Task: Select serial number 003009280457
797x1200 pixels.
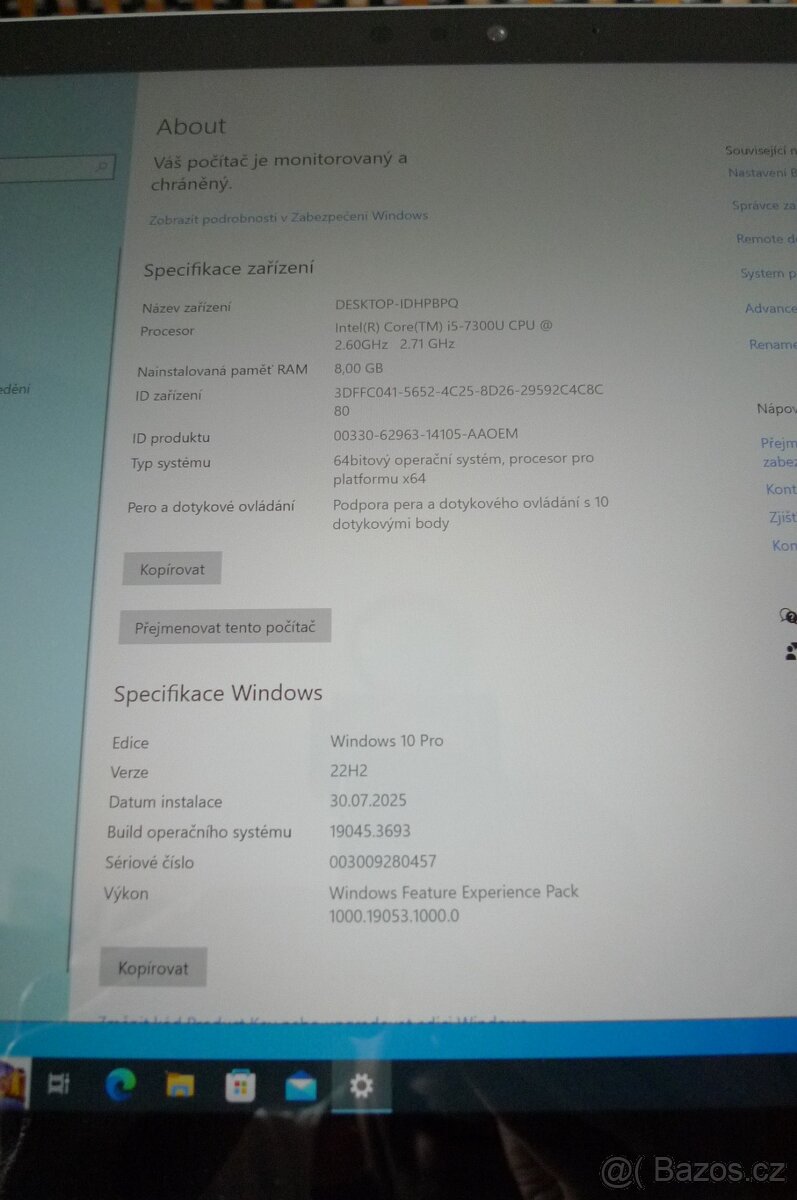Action: coord(383,861)
